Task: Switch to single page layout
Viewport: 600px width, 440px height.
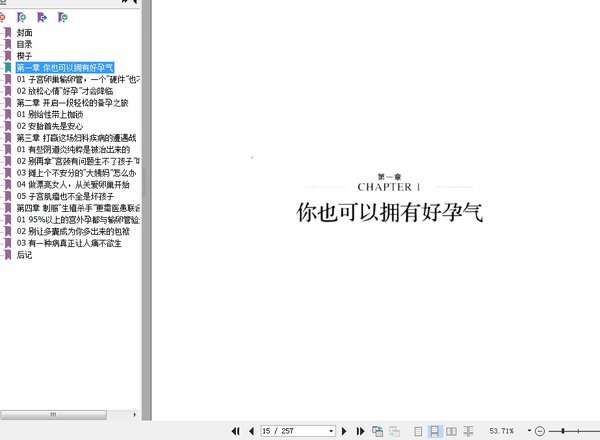Action: coord(418,431)
